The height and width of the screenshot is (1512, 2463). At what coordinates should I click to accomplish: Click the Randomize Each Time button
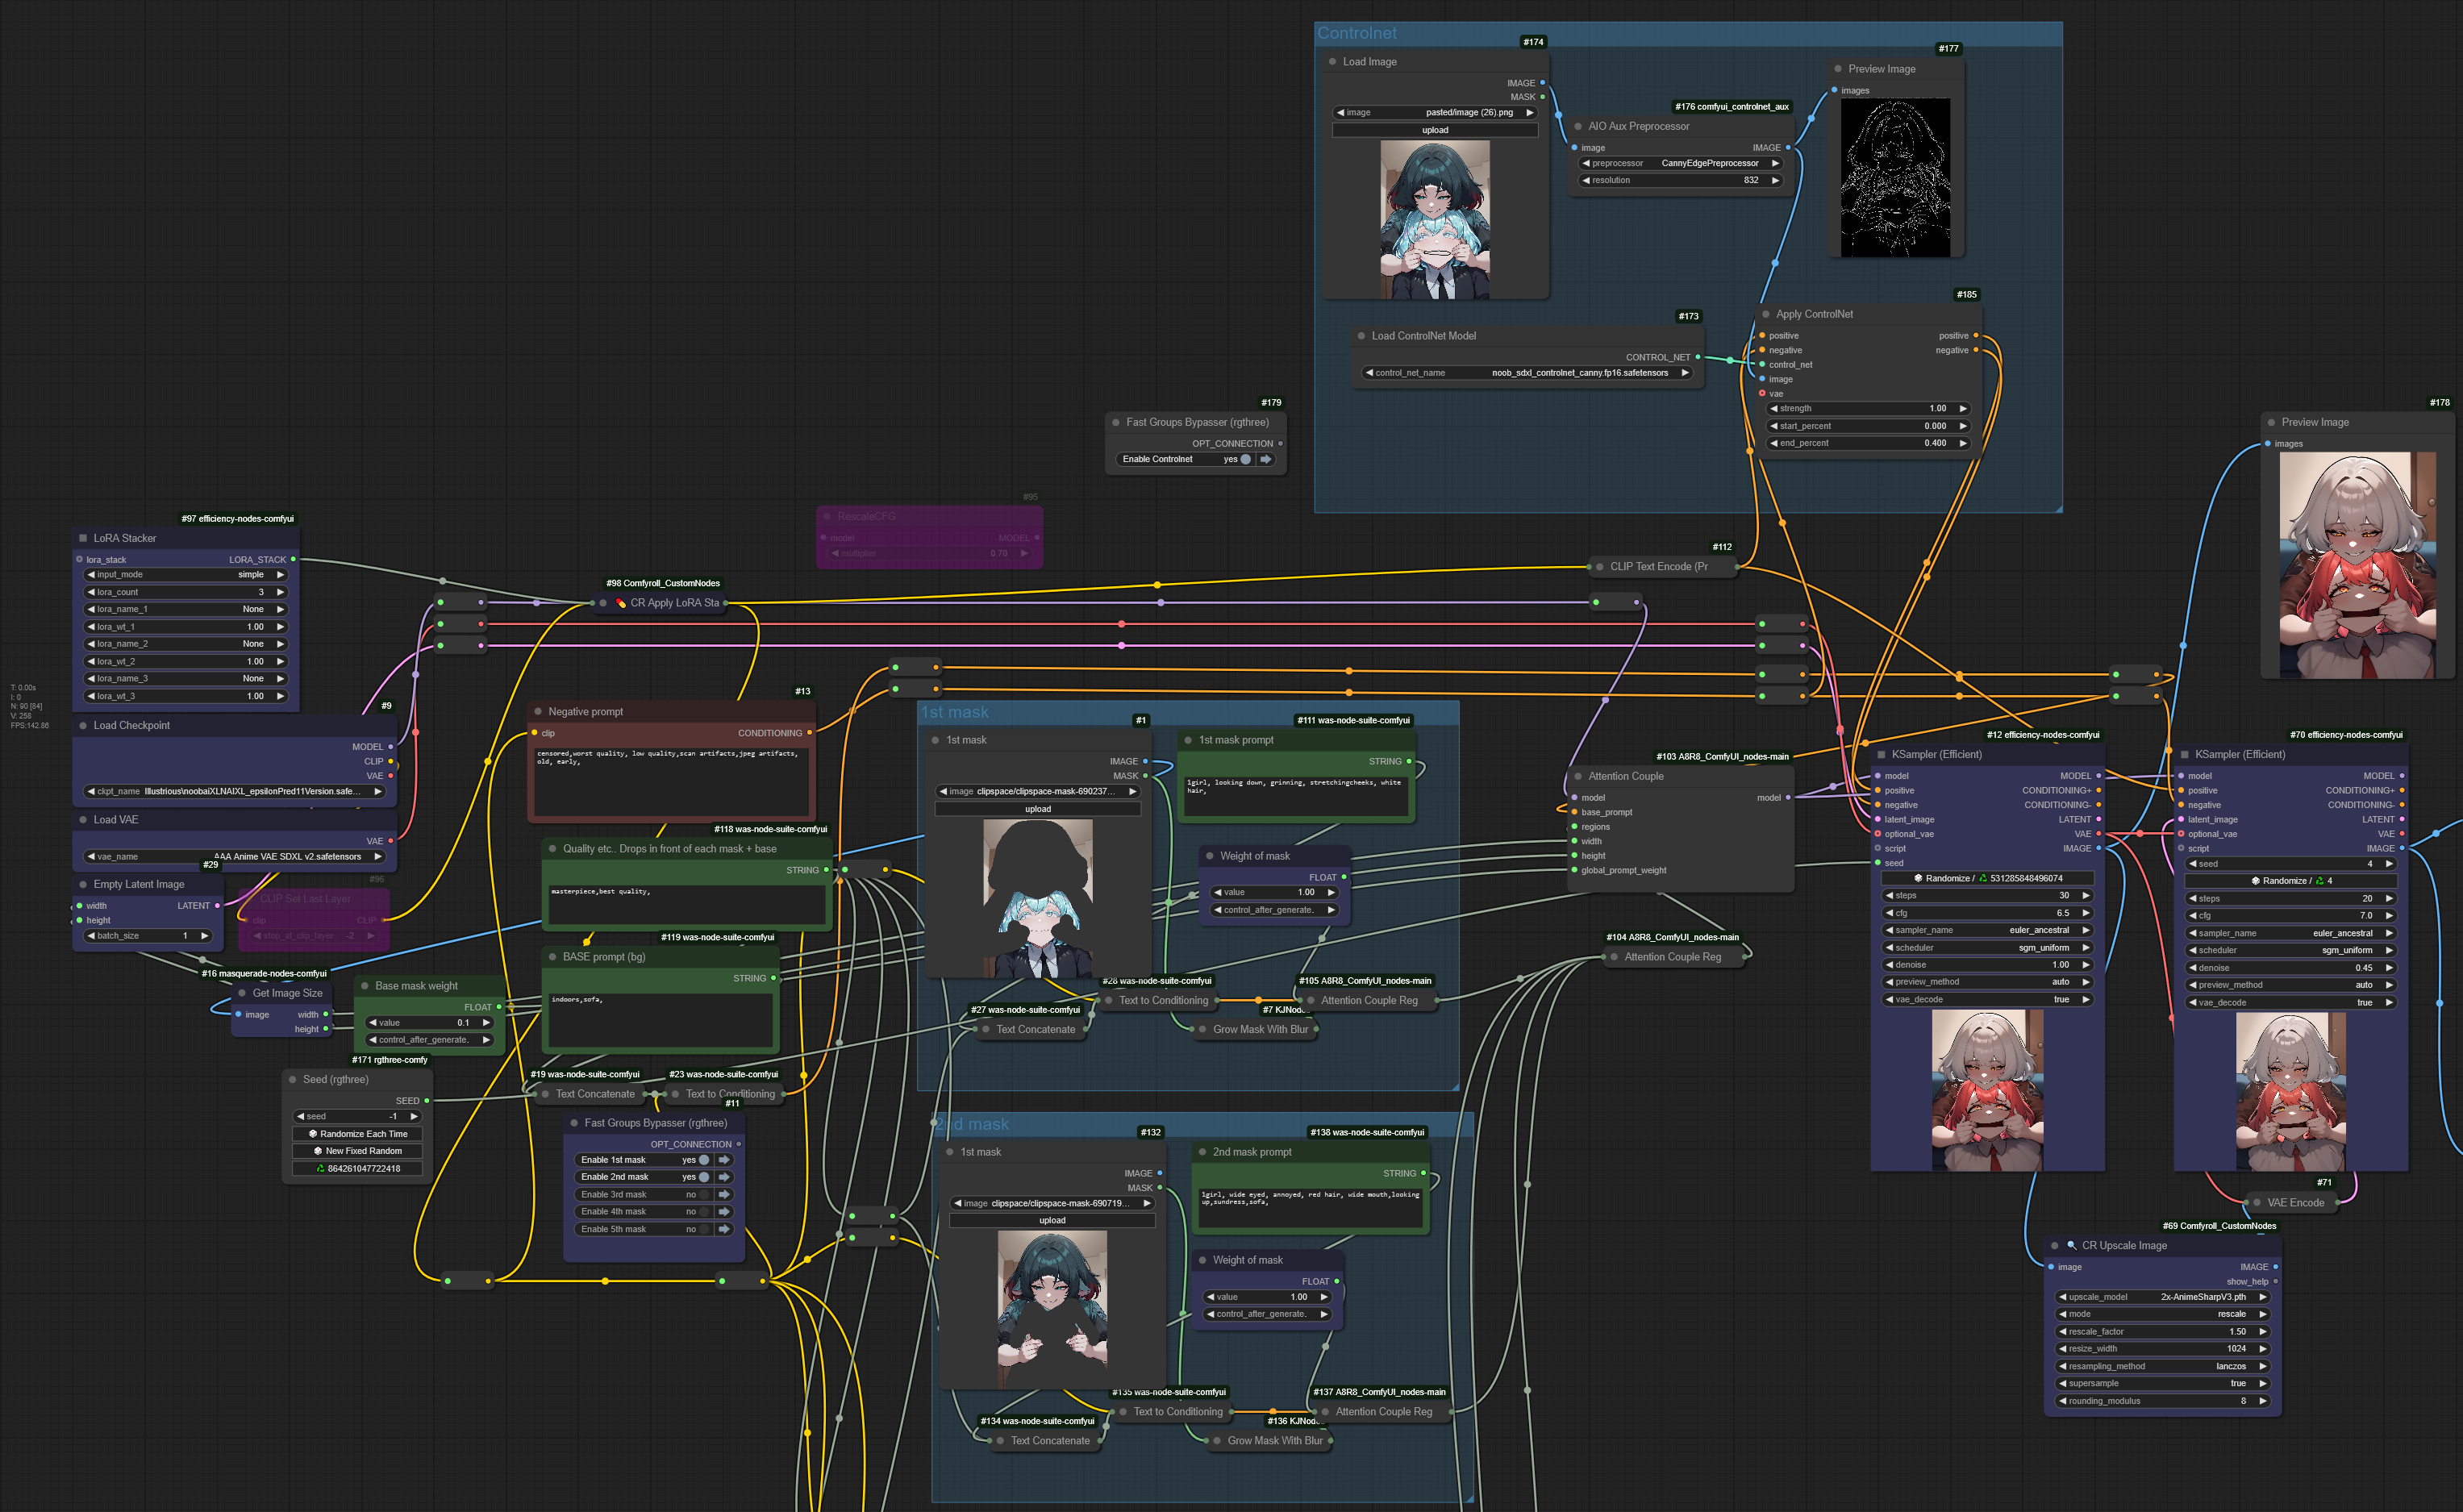(x=358, y=1134)
